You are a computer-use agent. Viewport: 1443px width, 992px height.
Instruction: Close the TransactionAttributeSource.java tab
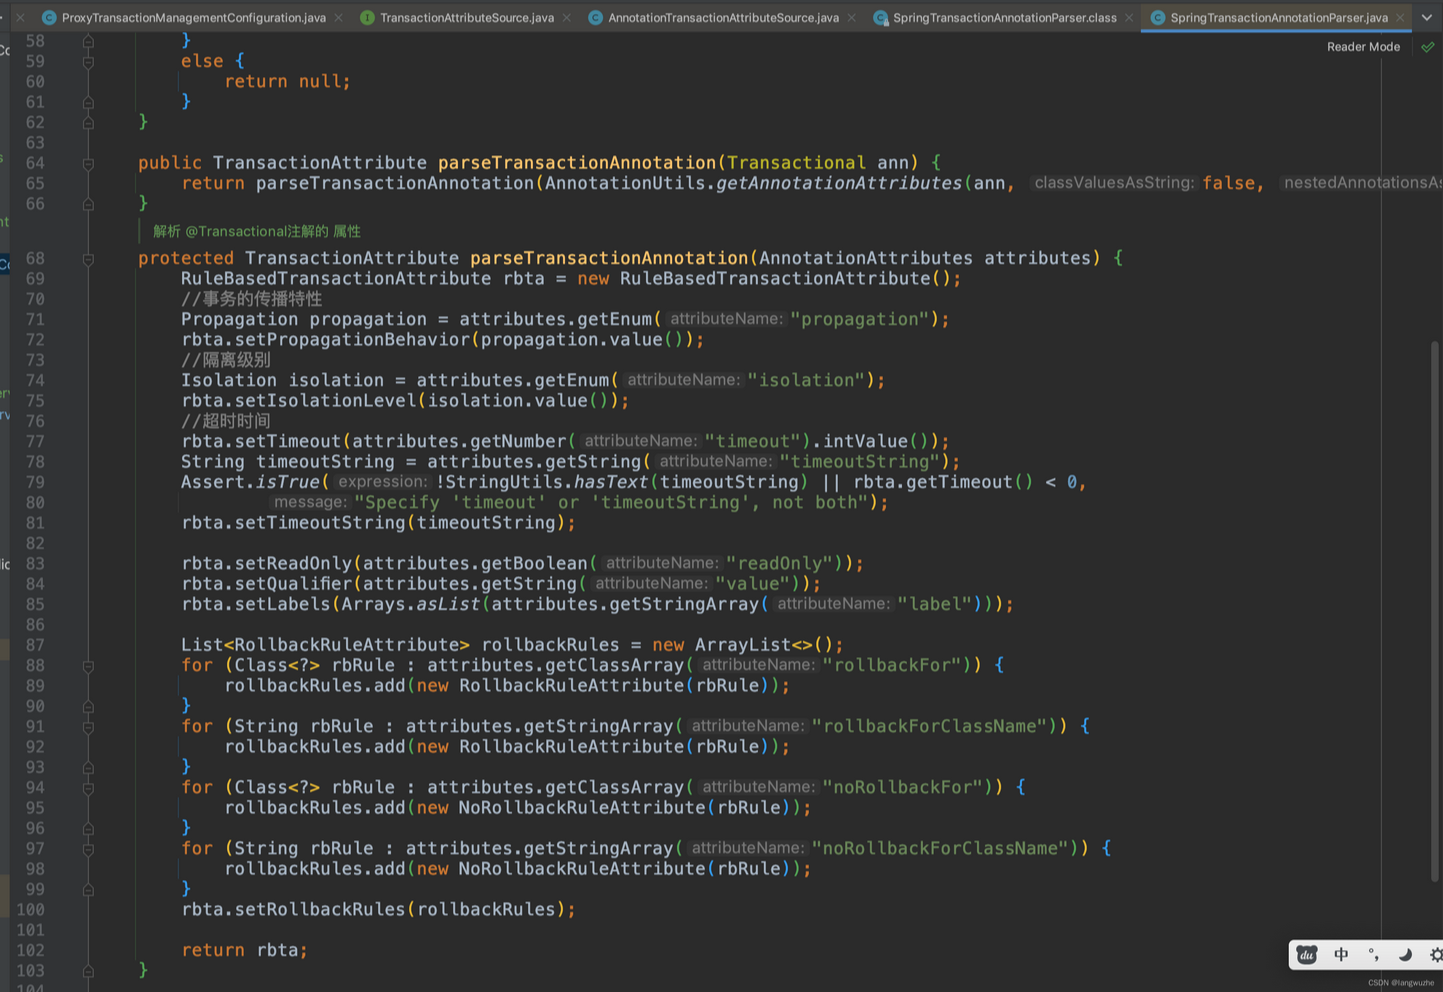(x=566, y=18)
